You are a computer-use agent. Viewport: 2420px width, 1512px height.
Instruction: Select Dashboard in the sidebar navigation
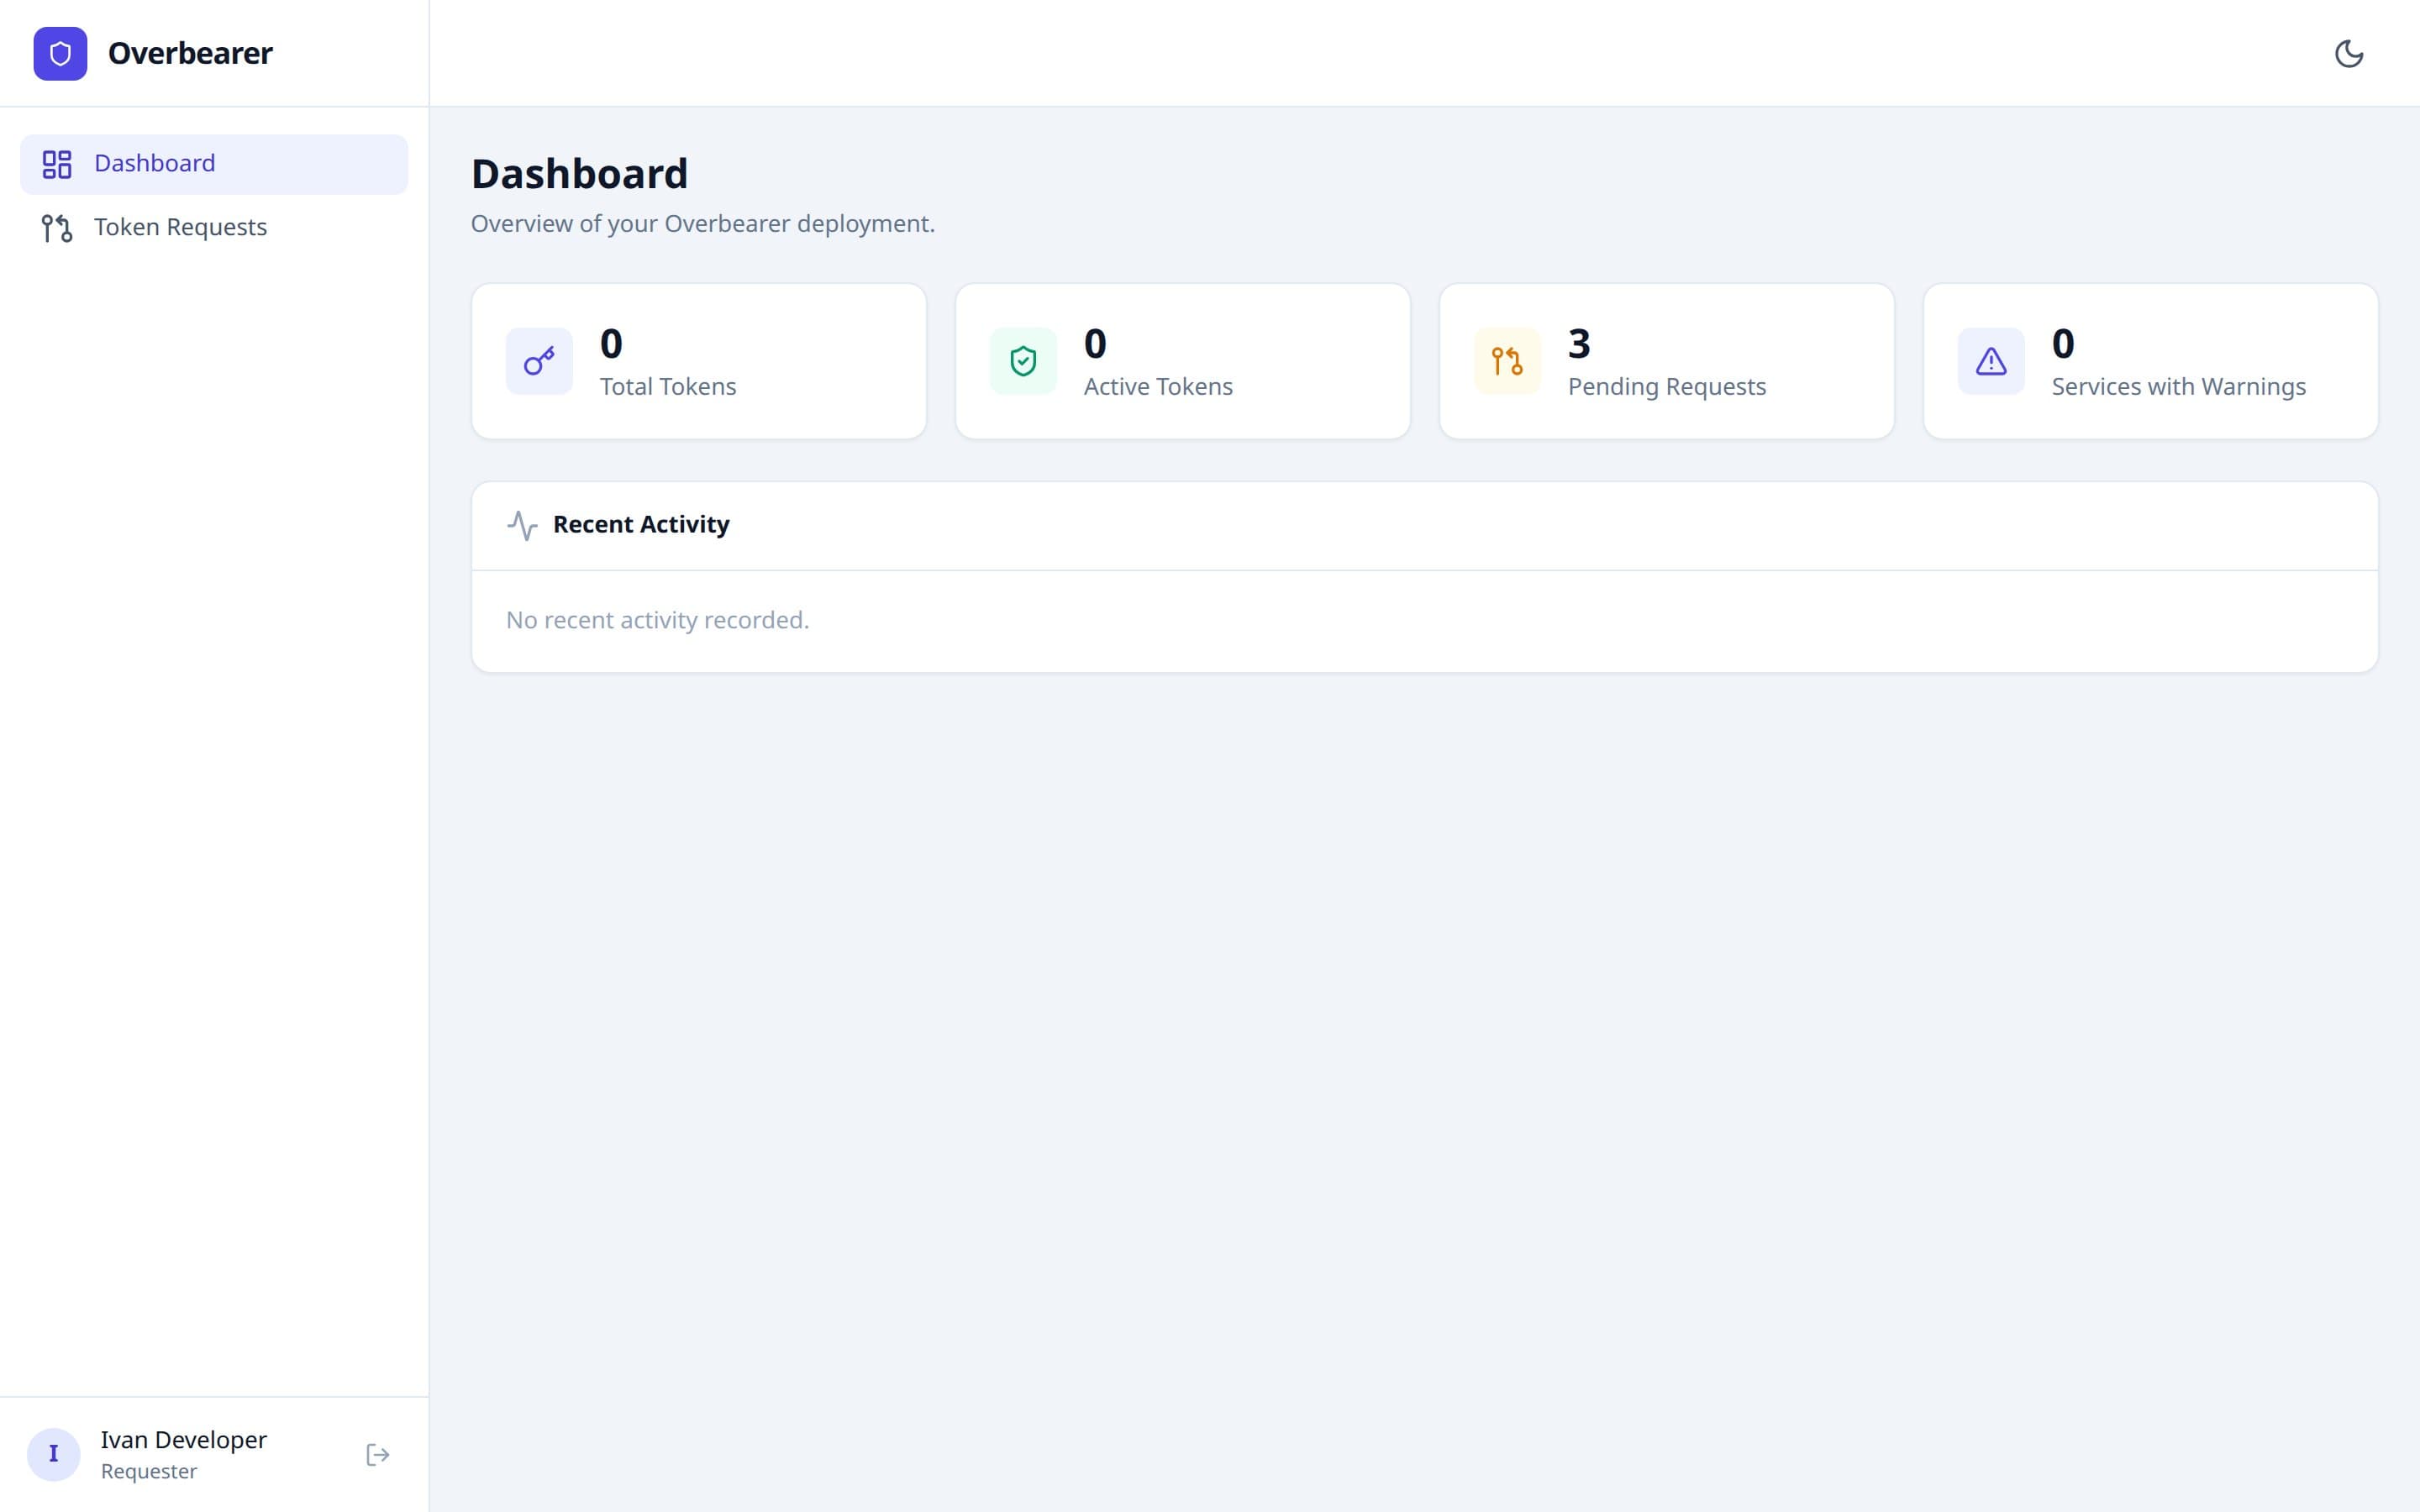pyautogui.click(x=155, y=163)
